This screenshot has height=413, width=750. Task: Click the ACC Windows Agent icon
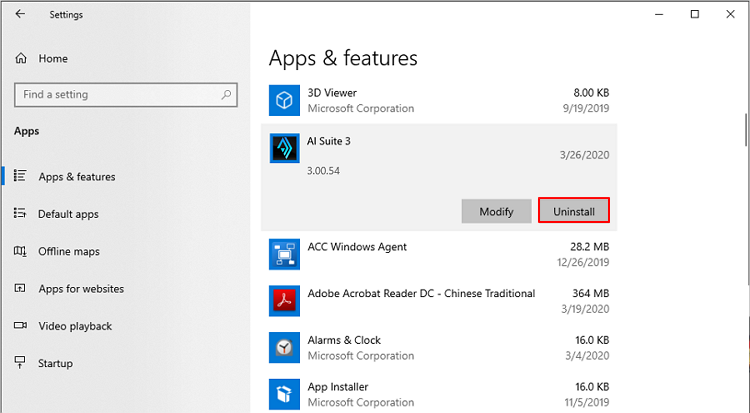pos(284,255)
